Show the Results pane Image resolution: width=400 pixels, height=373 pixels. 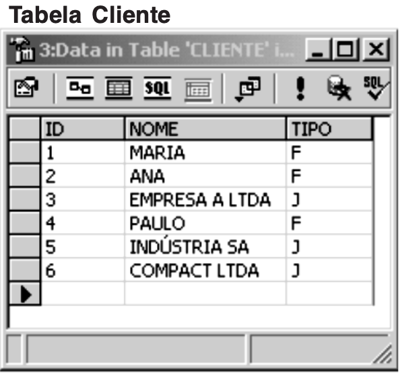click(198, 89)
